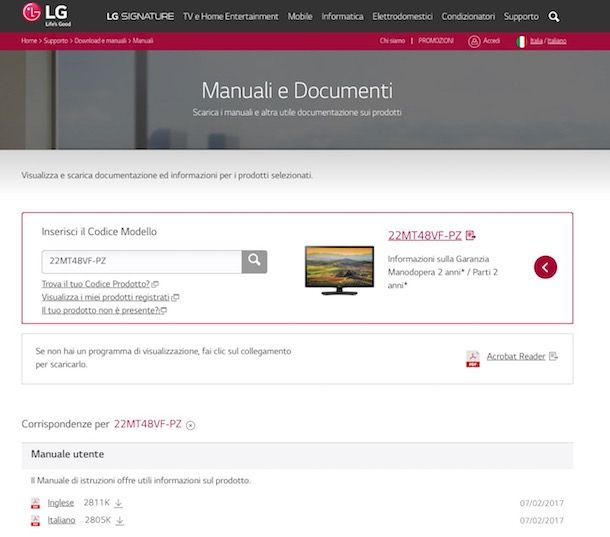Click the new-window icon after Trova il tuo Codice Prodotto
610x537 pixels.
pyautogui.click(x=155, y=284)
